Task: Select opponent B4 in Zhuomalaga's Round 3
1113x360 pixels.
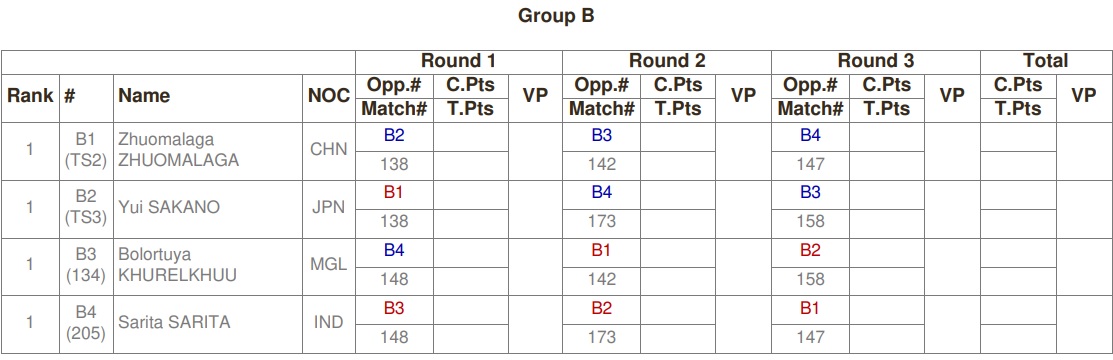Action: coord(810,136)
